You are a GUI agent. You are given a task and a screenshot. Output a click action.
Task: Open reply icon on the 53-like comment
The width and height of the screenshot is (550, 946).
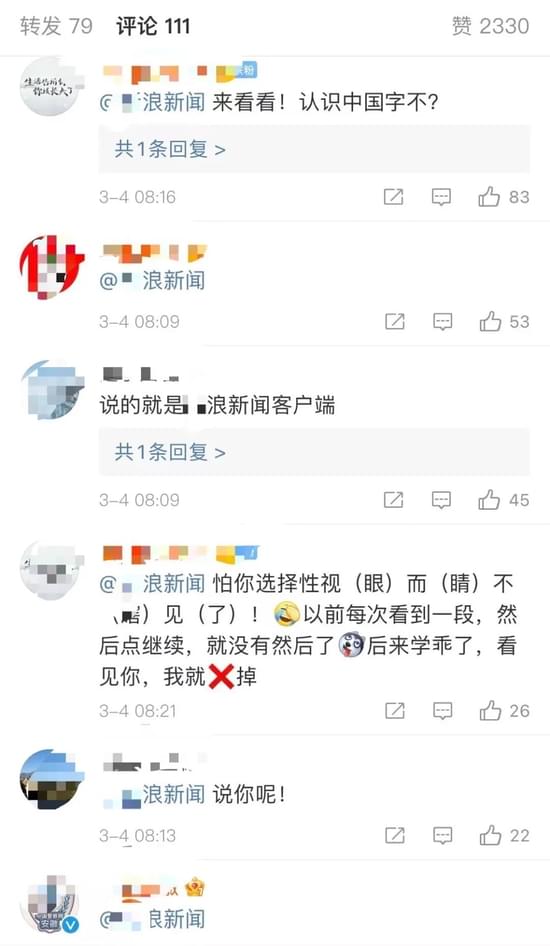443,322
